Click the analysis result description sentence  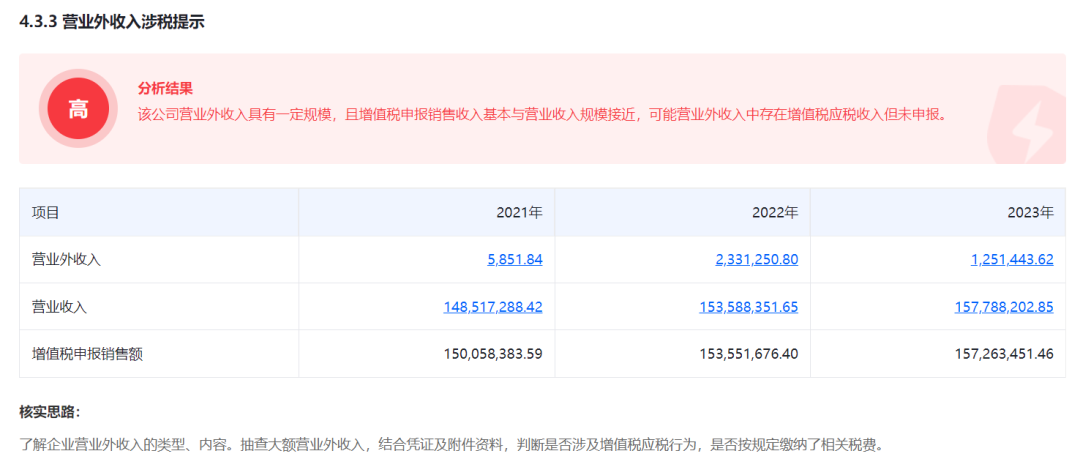(x=543, y=114)
